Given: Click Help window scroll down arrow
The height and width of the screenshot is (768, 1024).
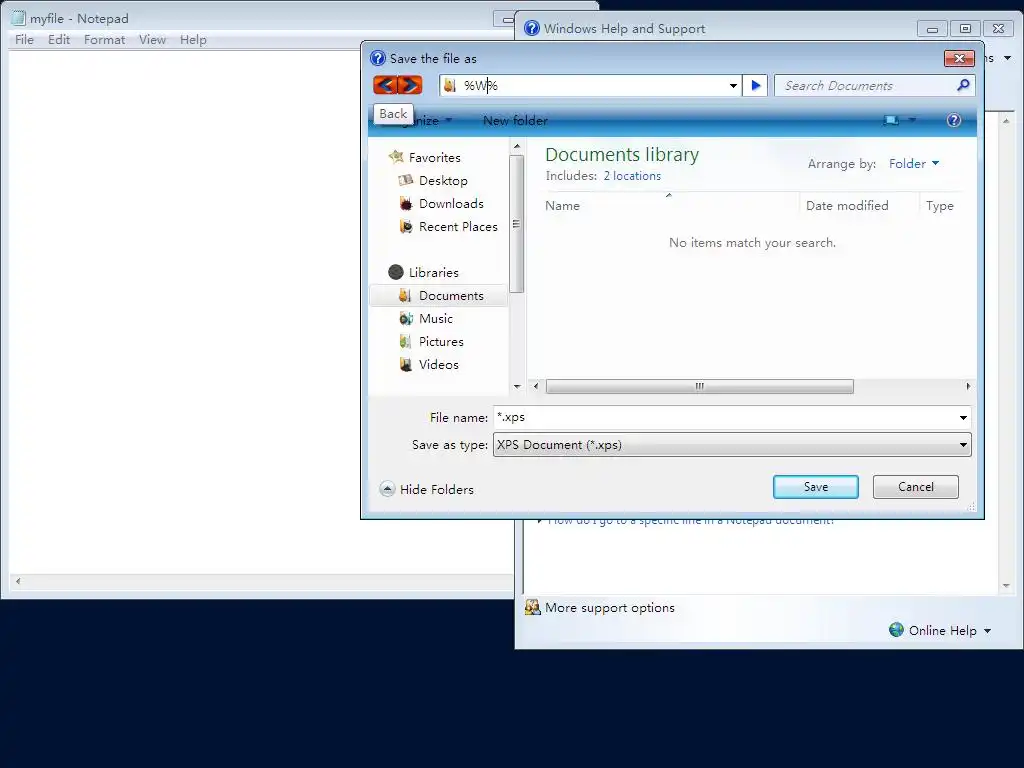Looking at the screenshot, I should point(1006,585).
